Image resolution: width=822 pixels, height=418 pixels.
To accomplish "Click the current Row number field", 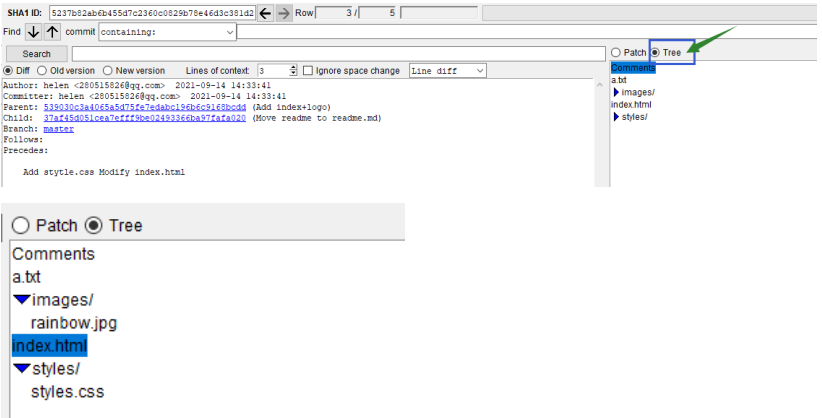I will (334, 13).
